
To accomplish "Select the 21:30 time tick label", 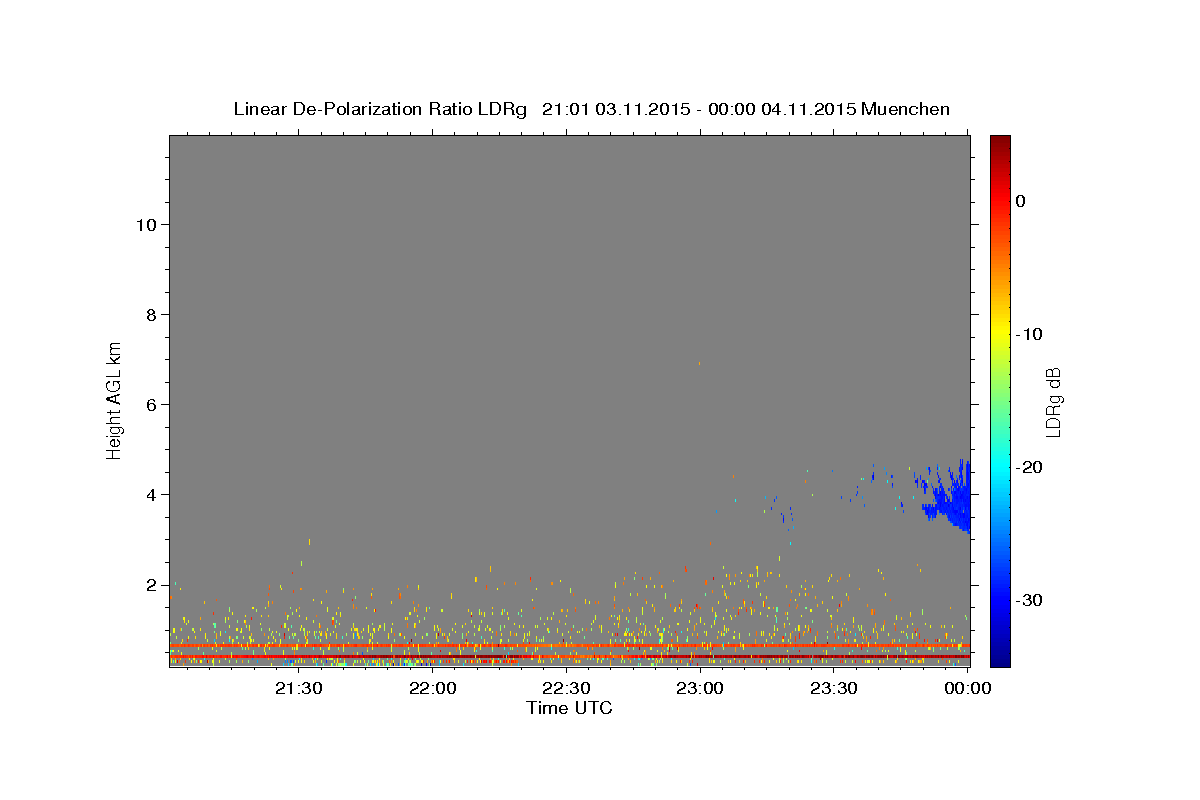I will tap(298, 688).
